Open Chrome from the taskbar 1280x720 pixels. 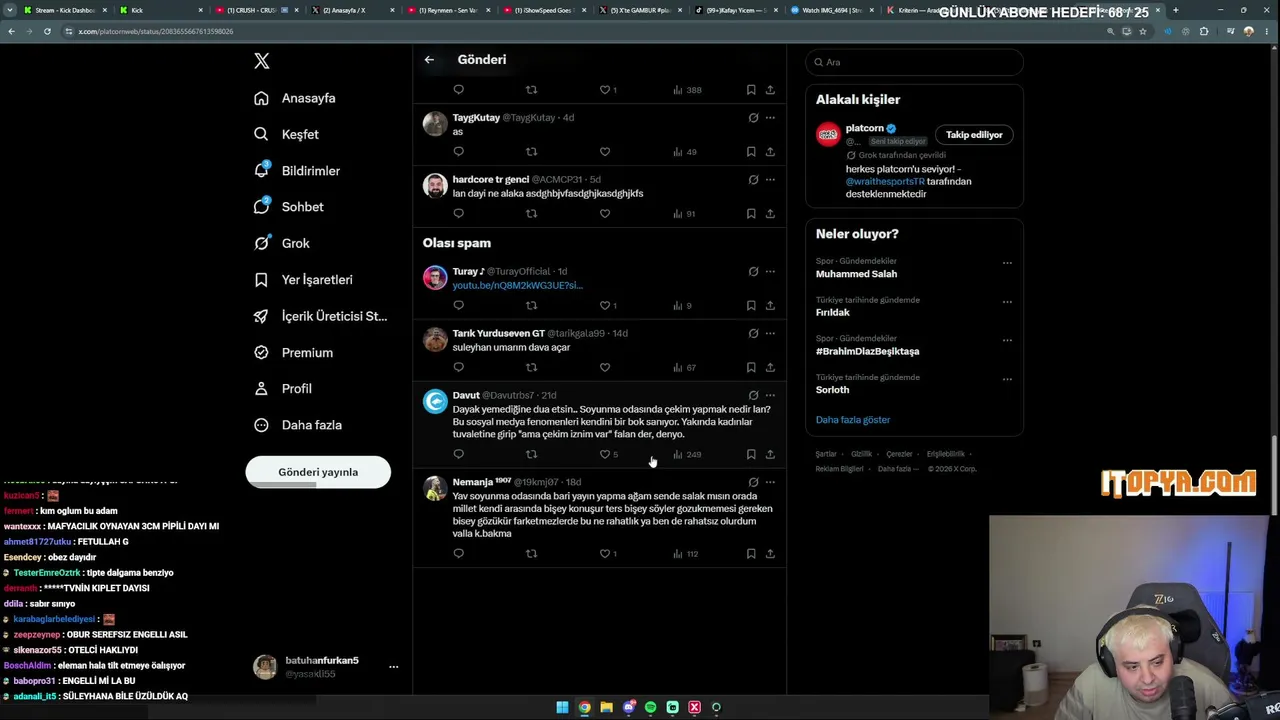585,708
